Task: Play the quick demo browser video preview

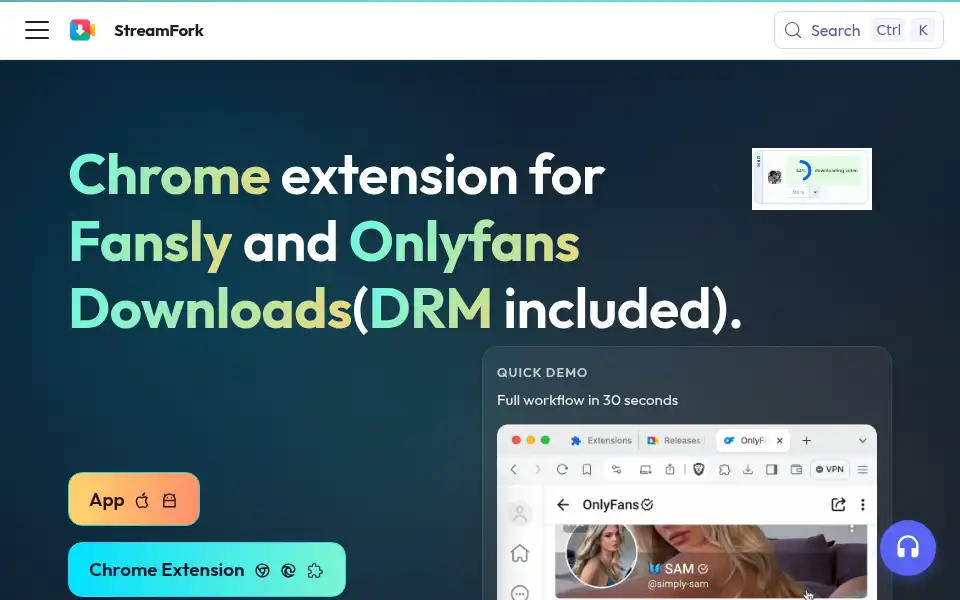Action: coord(686,512)
